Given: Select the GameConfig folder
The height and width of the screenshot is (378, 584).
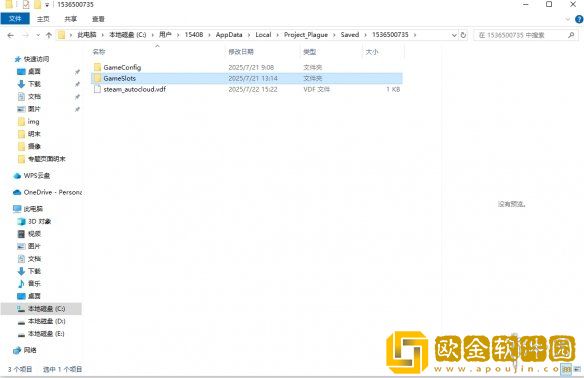Looking at the screenshot, I should 247,67.
